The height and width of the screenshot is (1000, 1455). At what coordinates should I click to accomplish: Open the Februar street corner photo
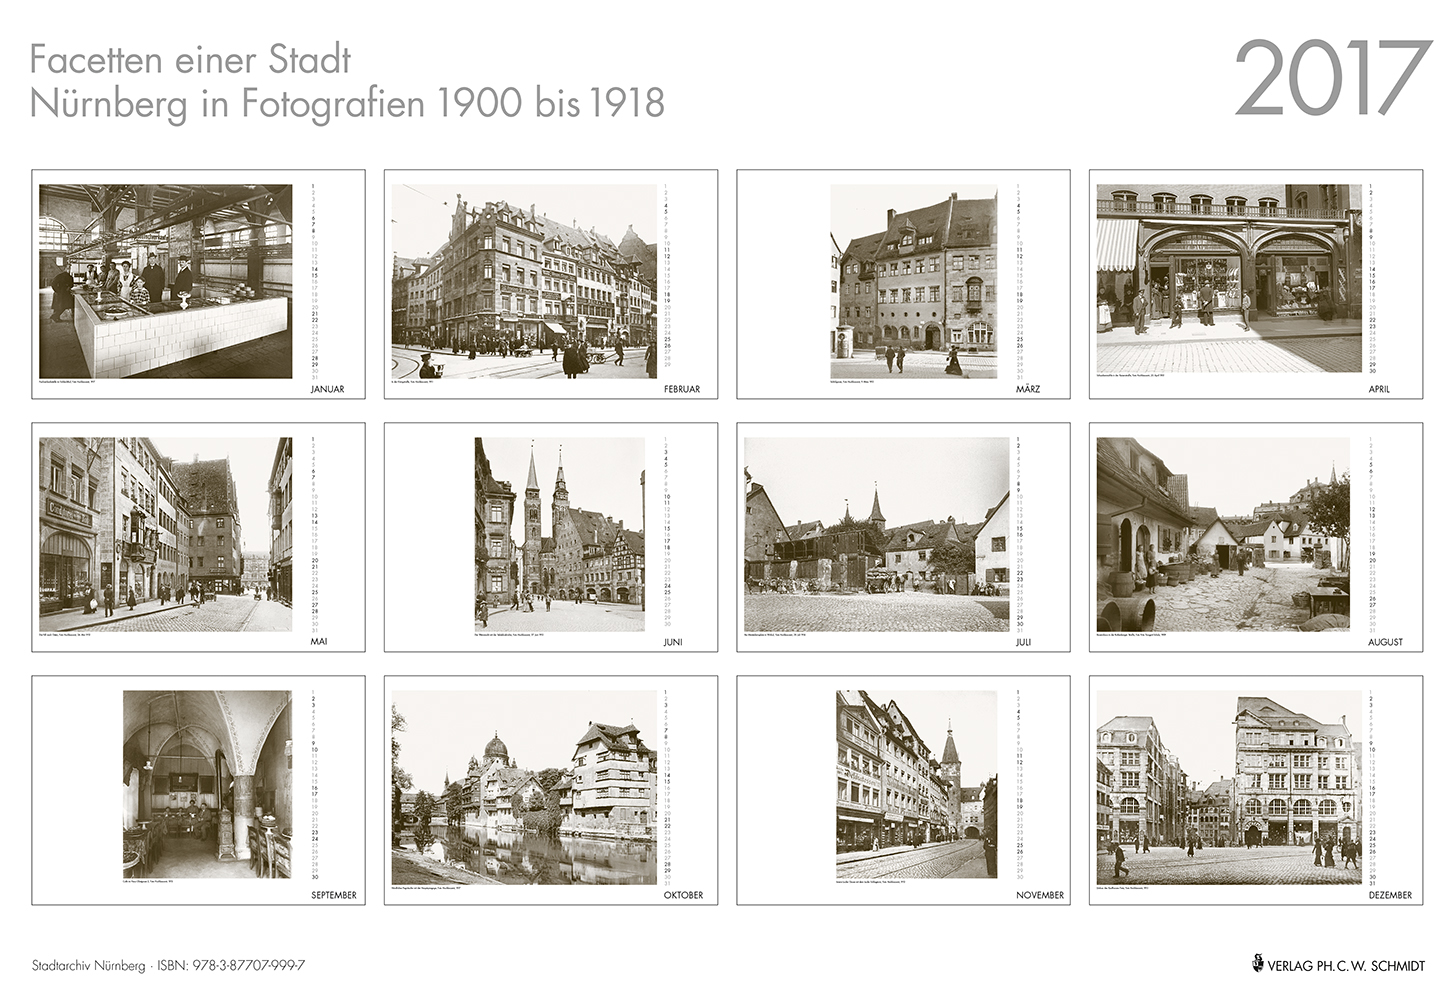524,281
